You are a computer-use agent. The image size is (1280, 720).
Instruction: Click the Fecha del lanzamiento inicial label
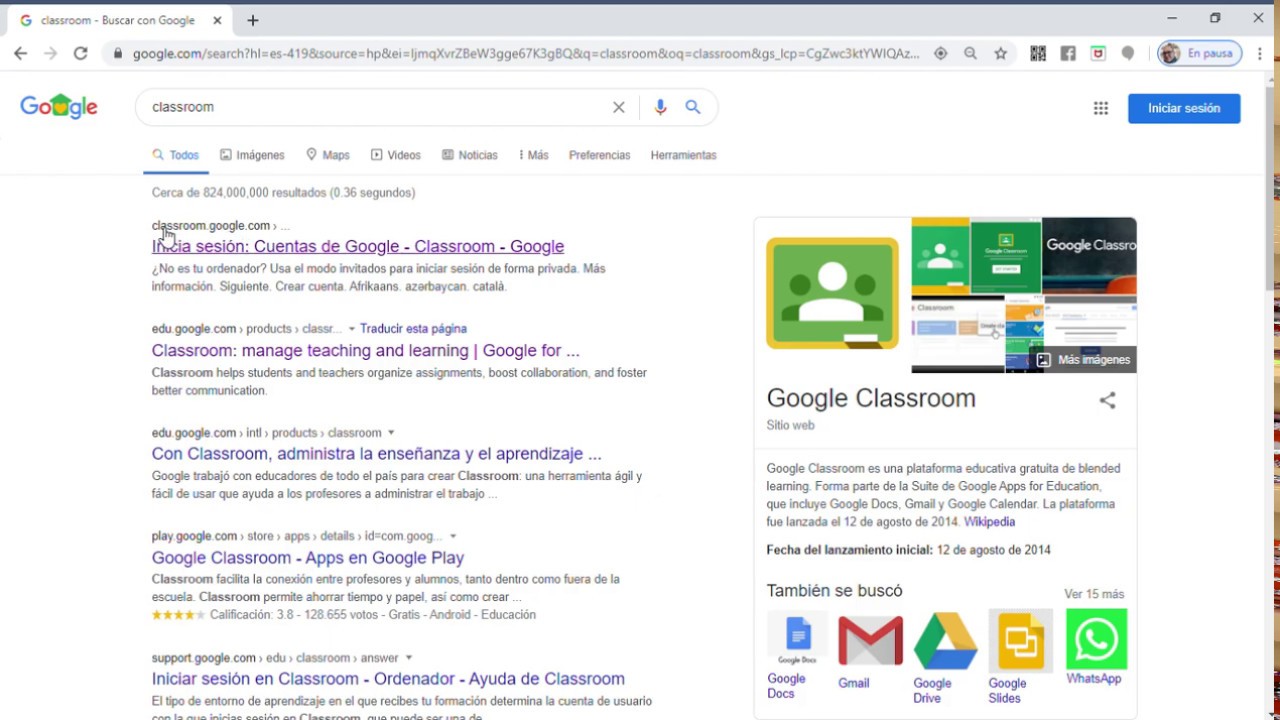[849, 550]
